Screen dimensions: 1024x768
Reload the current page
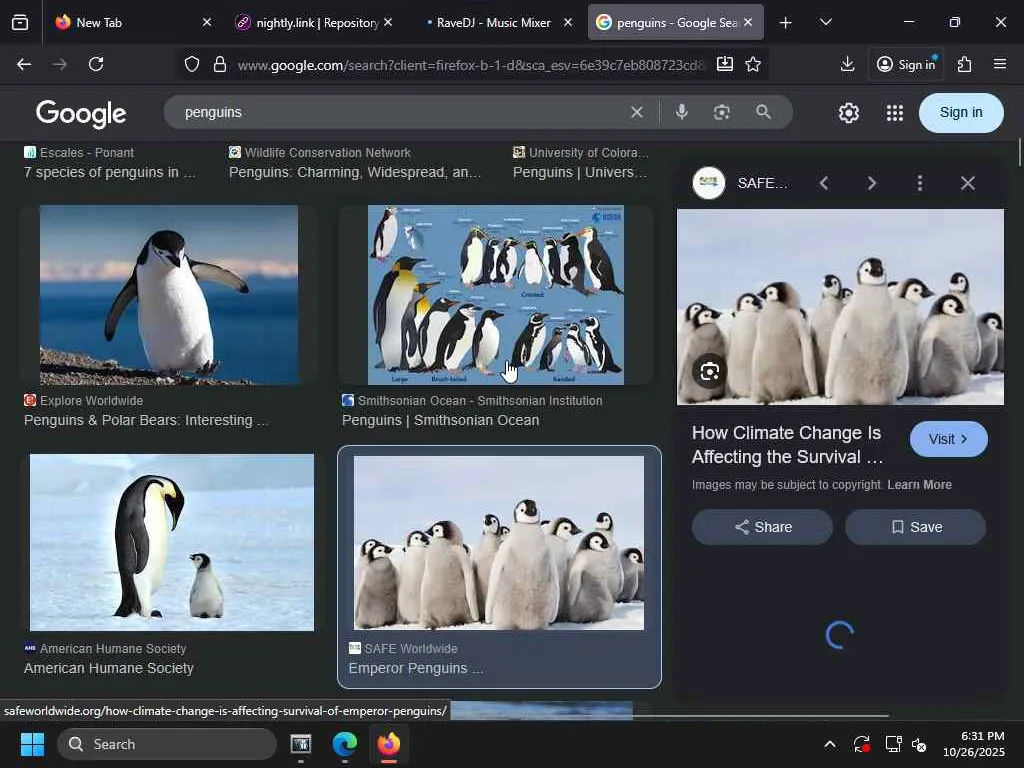tap(96, 64)
